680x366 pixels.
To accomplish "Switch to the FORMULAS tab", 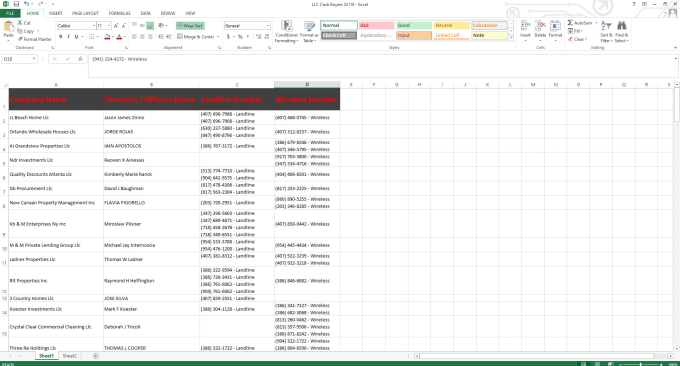I will (119, 13).
